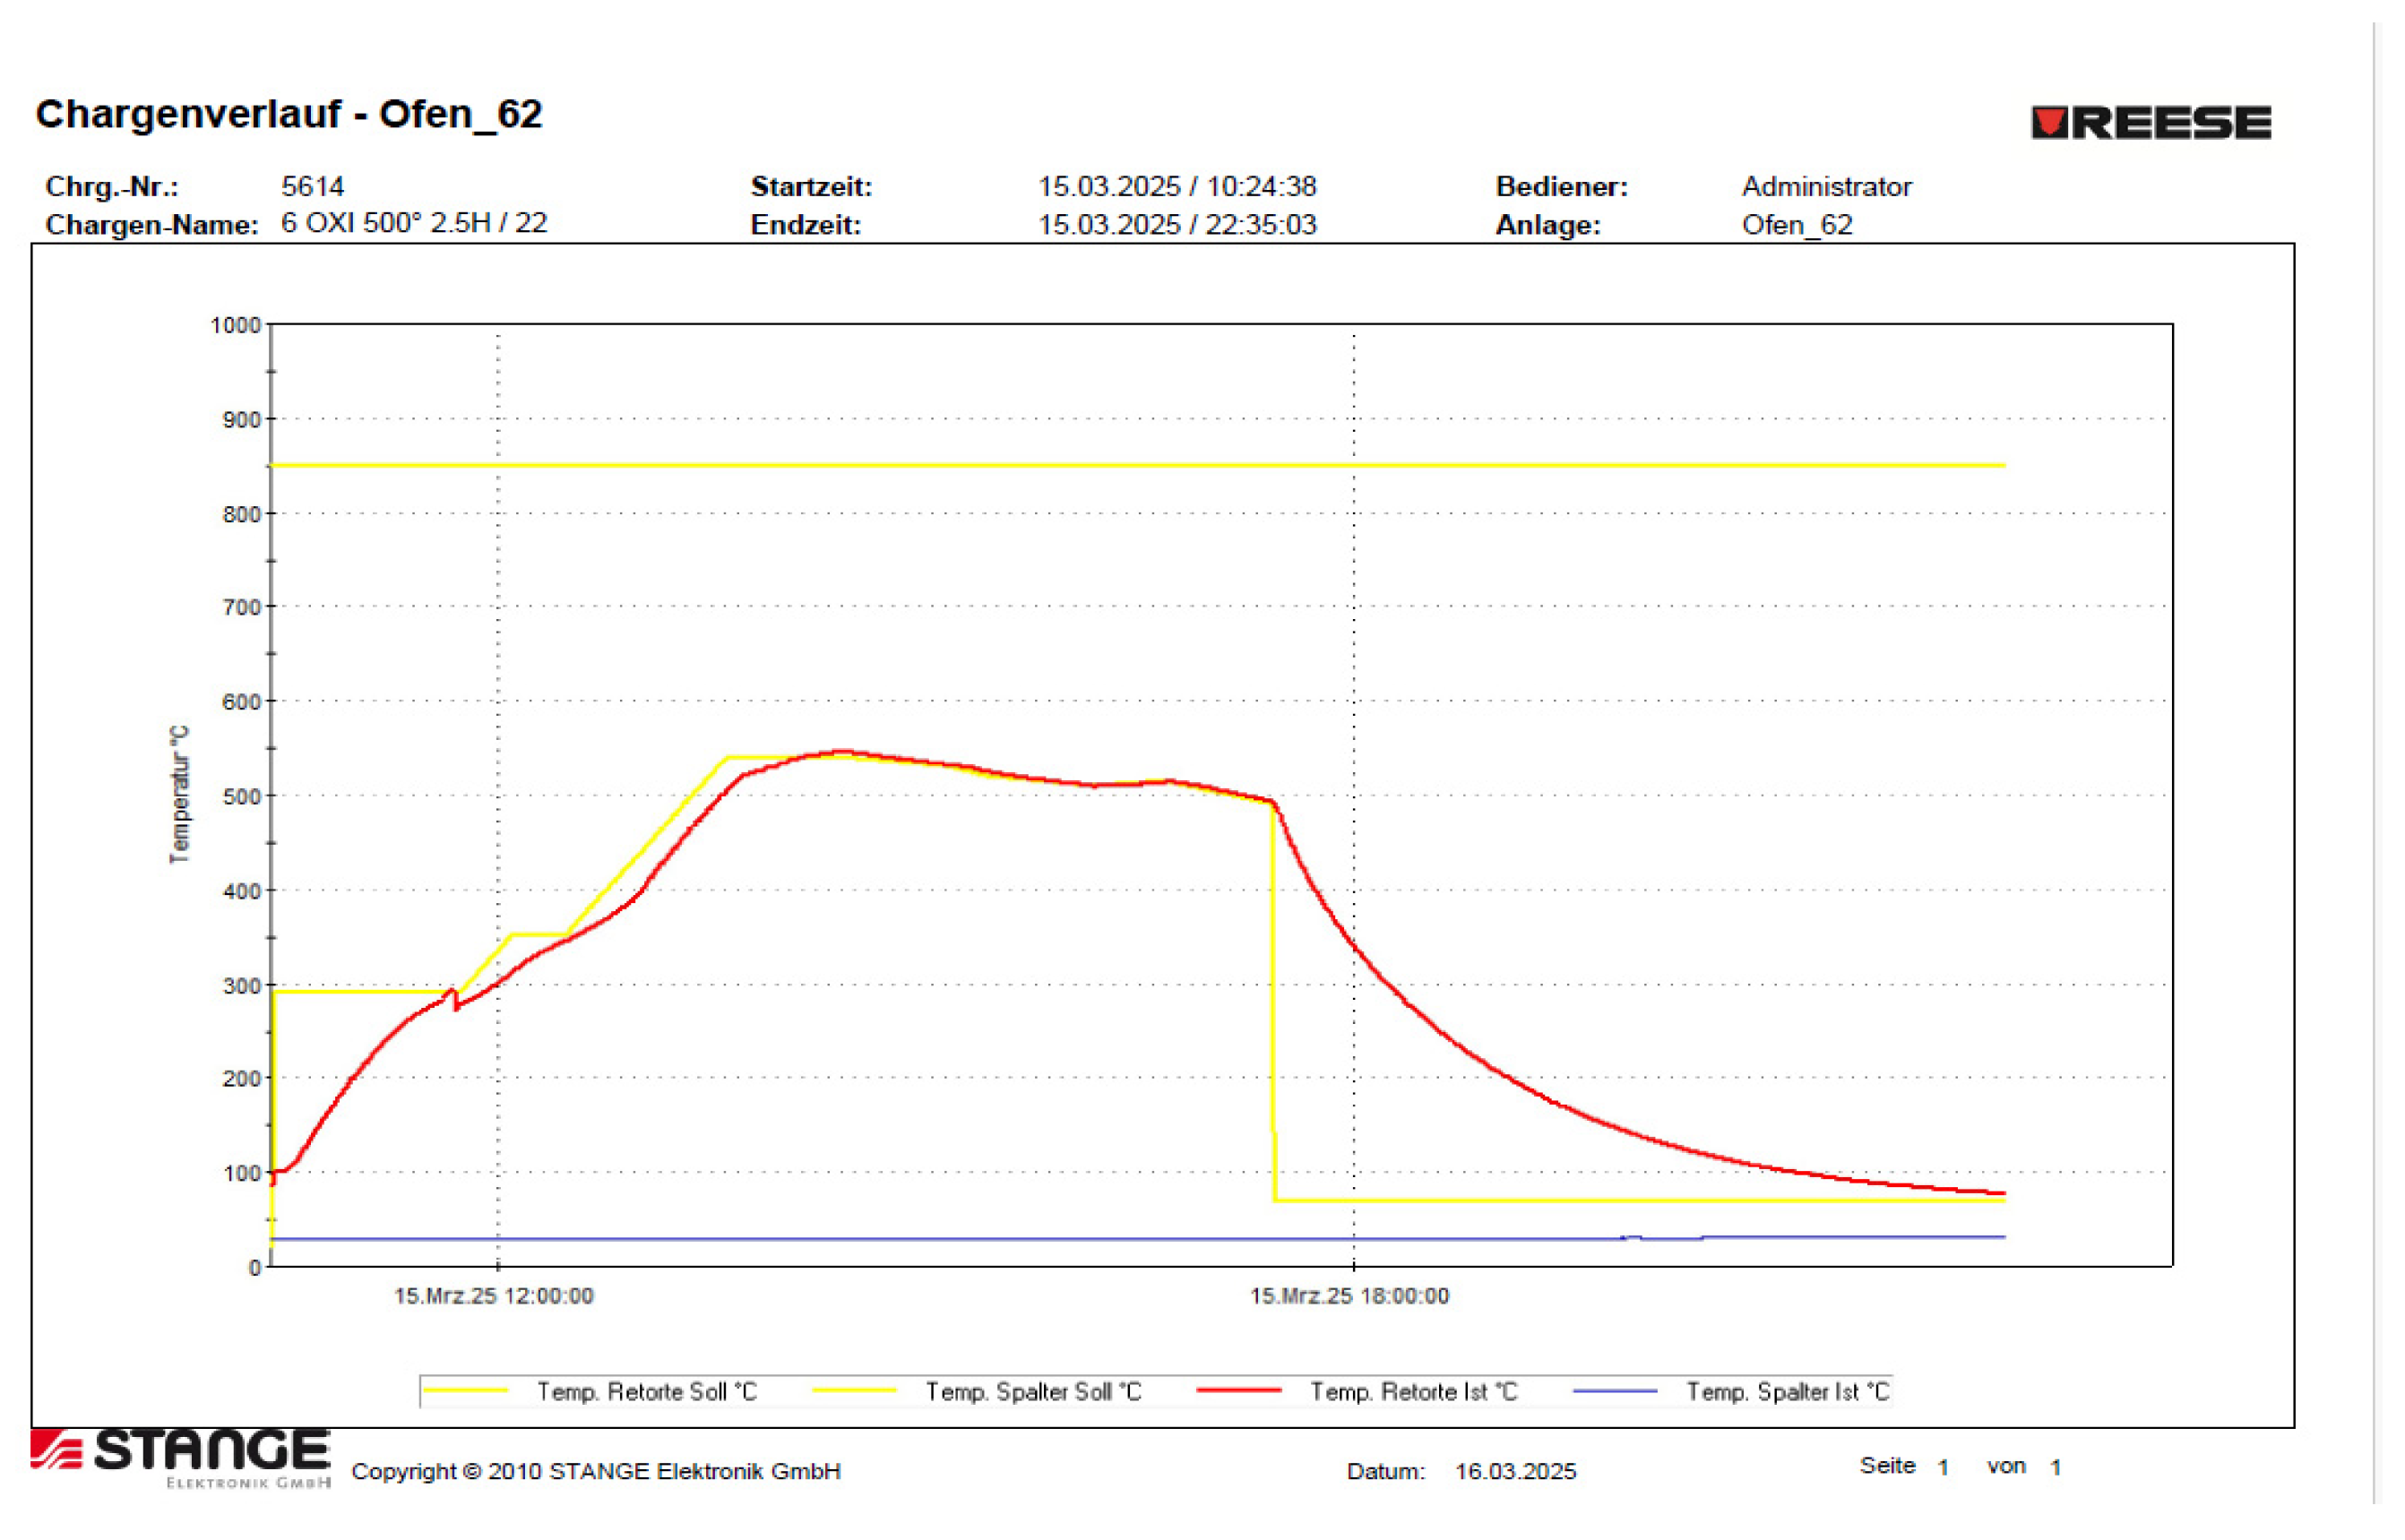This screenshot has height=1540, width=2405.
Task: Click the charge number value 5614
Action: tap(312, 186)
